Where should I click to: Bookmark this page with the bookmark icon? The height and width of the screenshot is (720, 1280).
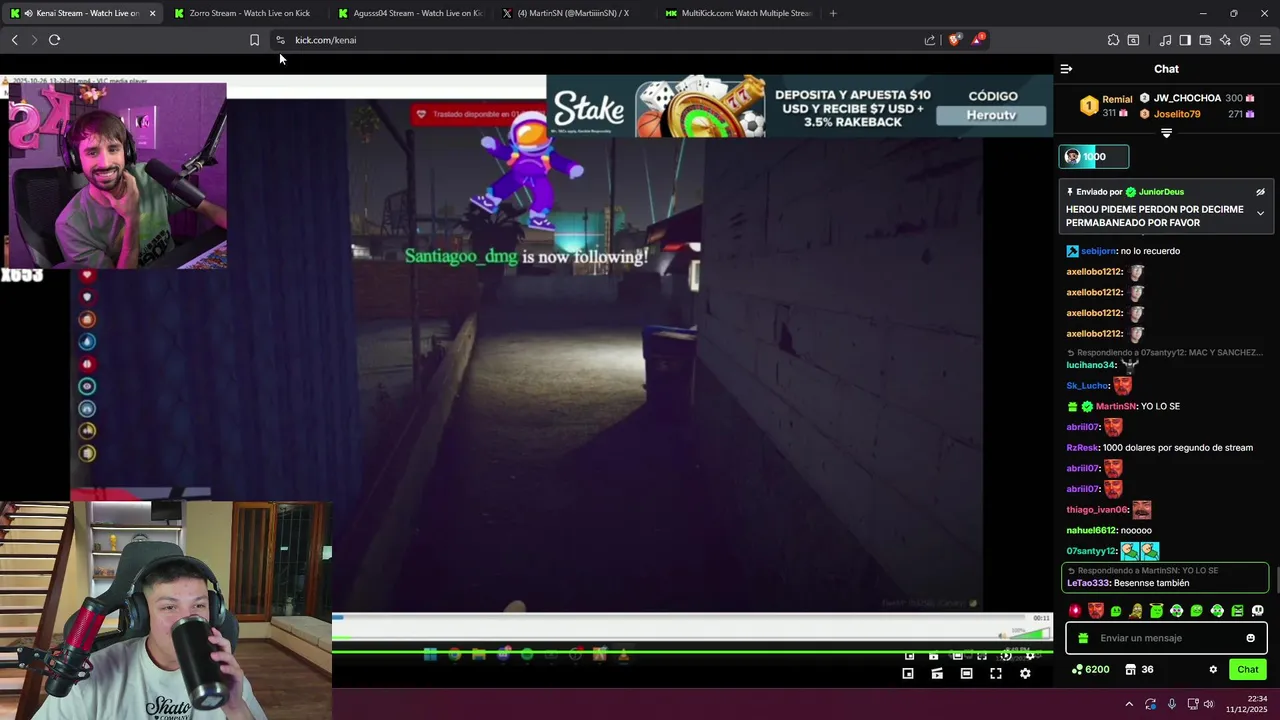[x=254, y=40]
